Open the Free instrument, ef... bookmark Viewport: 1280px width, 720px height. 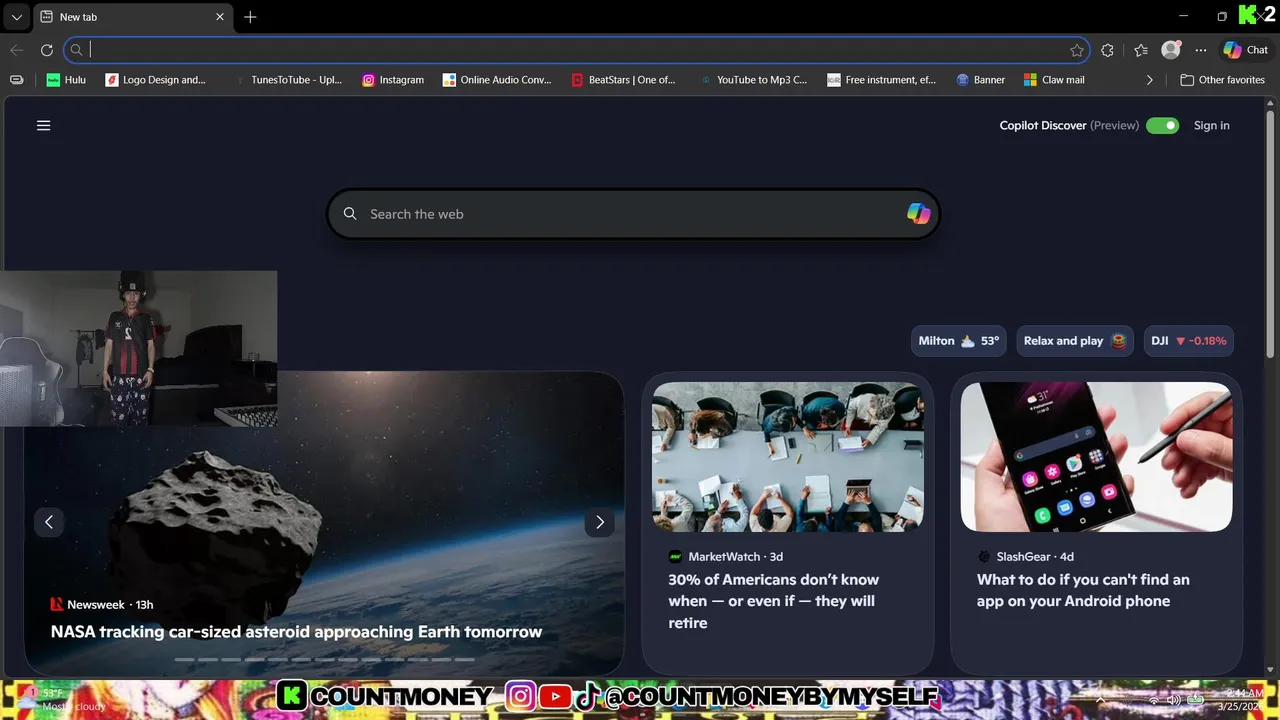point(882,80)
